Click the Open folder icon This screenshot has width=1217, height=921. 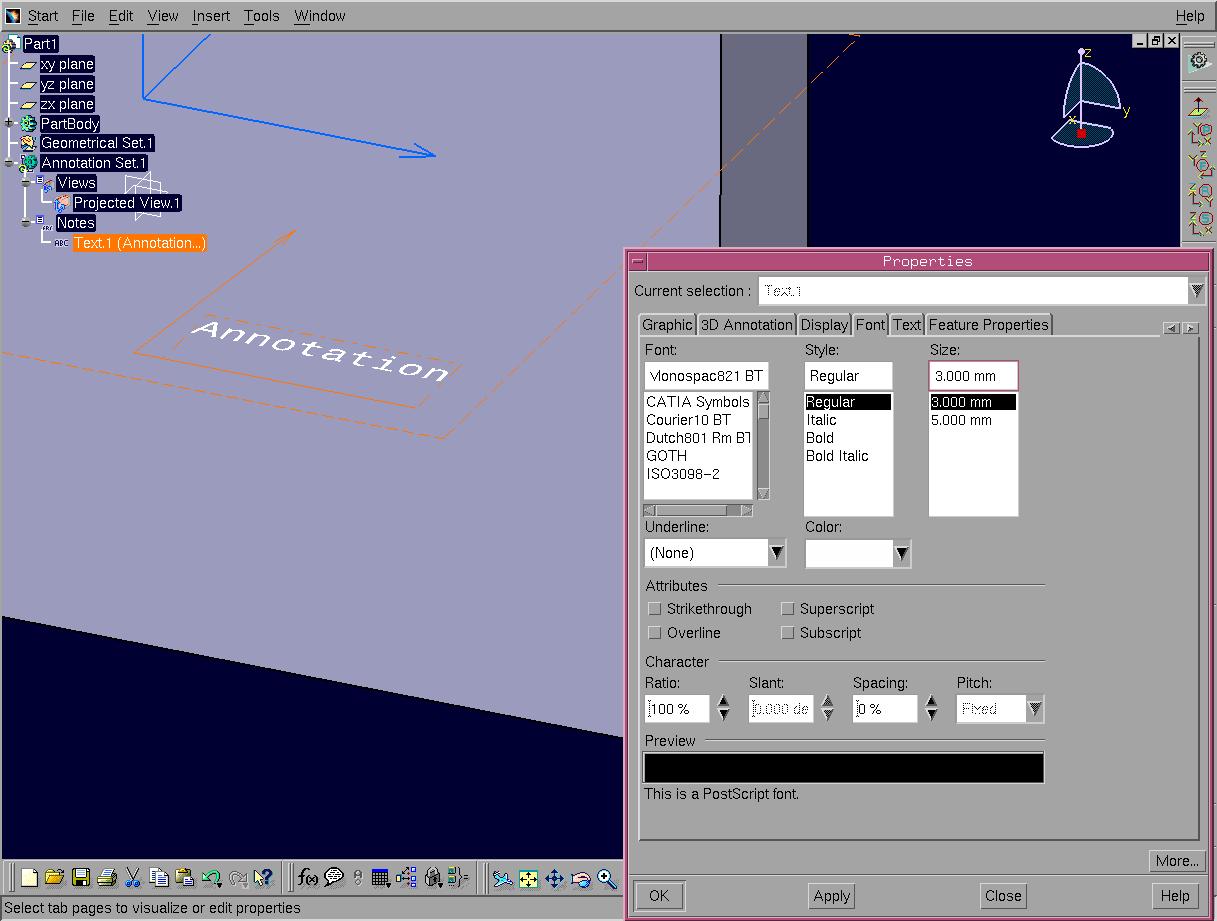point(54,878)
